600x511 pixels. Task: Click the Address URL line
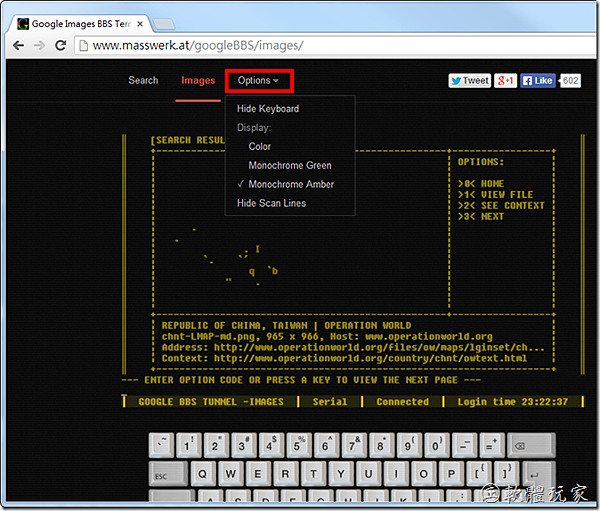352,348
